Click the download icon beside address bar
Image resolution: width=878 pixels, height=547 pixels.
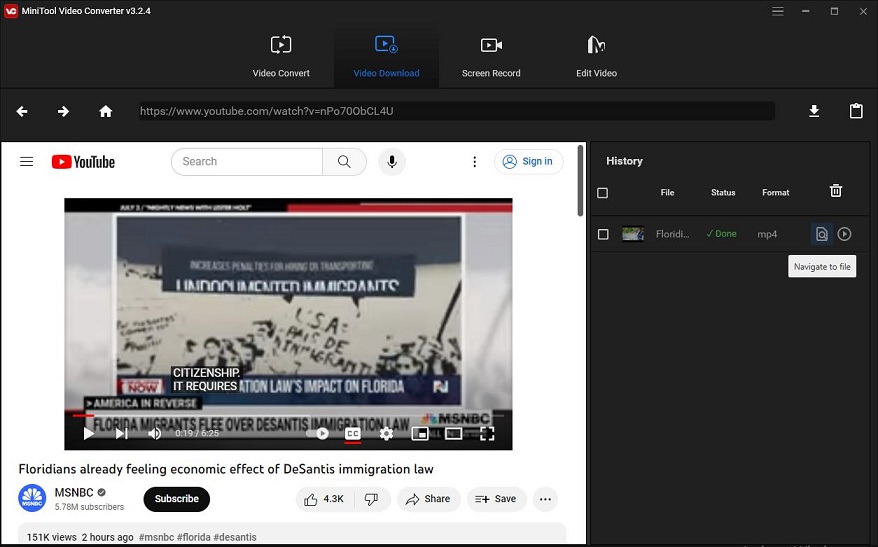coord(814,111)
